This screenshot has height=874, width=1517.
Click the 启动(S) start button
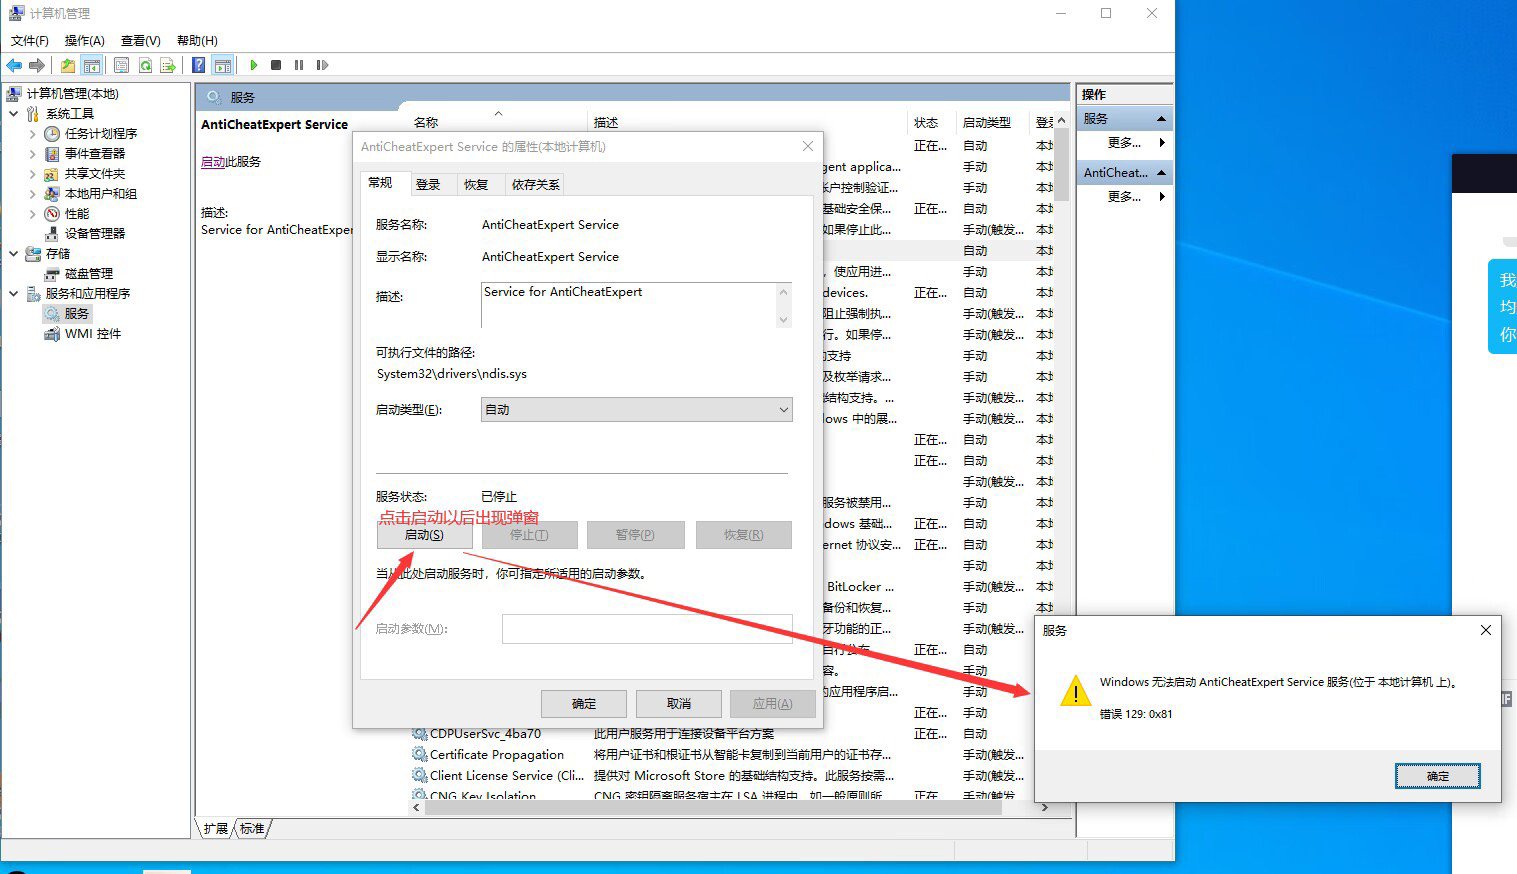click(424, 535)
